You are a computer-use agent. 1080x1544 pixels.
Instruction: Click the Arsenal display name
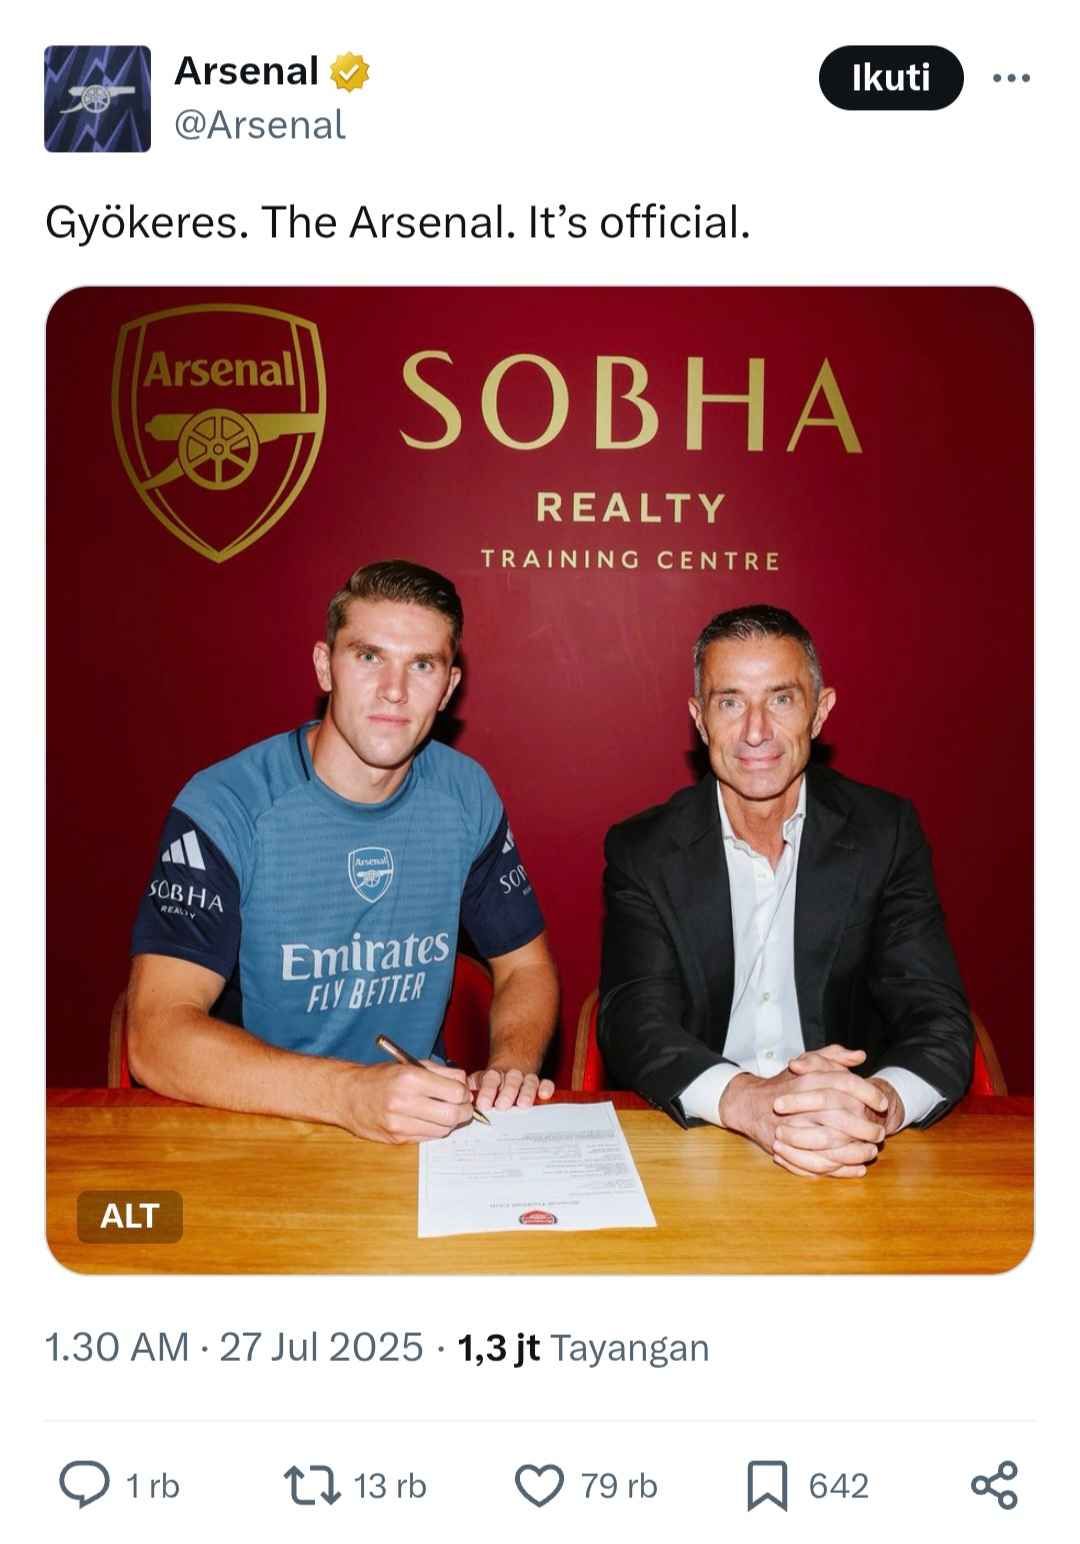pyautogui.click(x=246, y=72)
